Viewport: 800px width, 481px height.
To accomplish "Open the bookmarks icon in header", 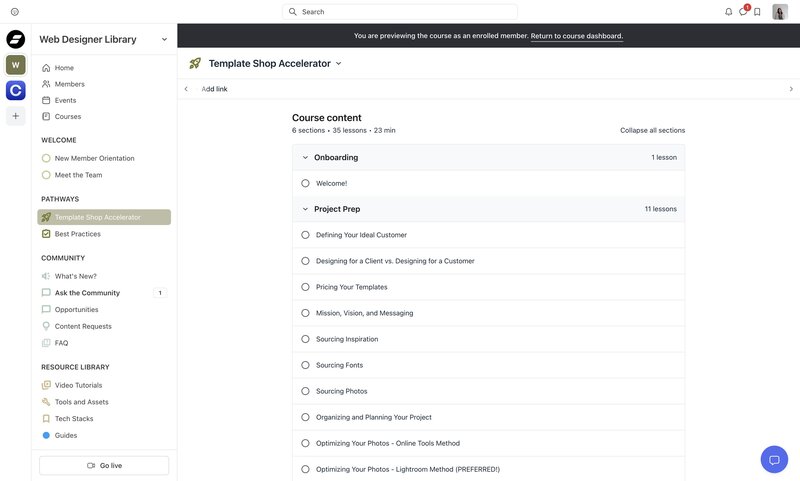I will [757, 12].
